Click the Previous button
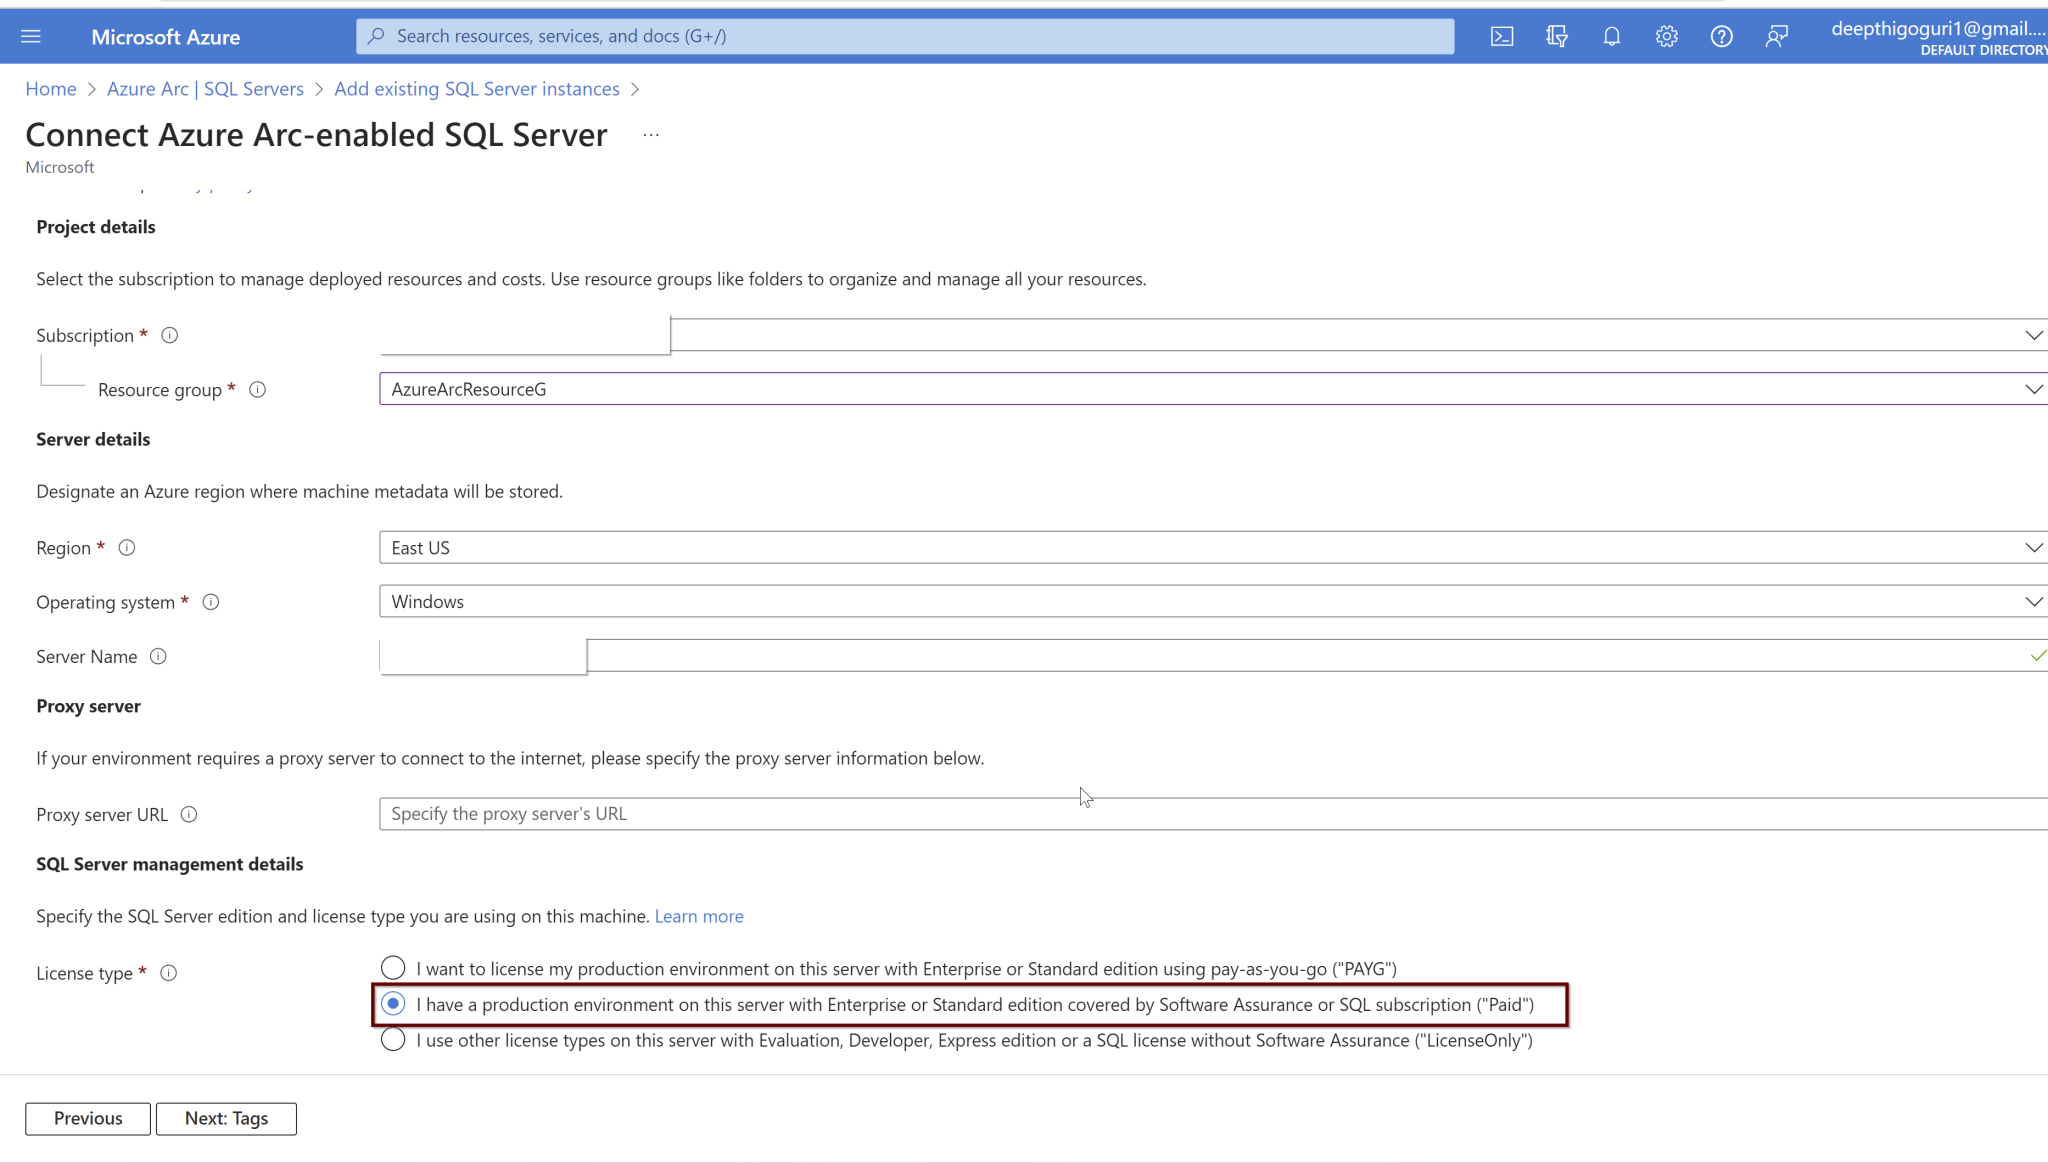The height and width of the screenshot is (1163, 2048). tap(88, 1119)
